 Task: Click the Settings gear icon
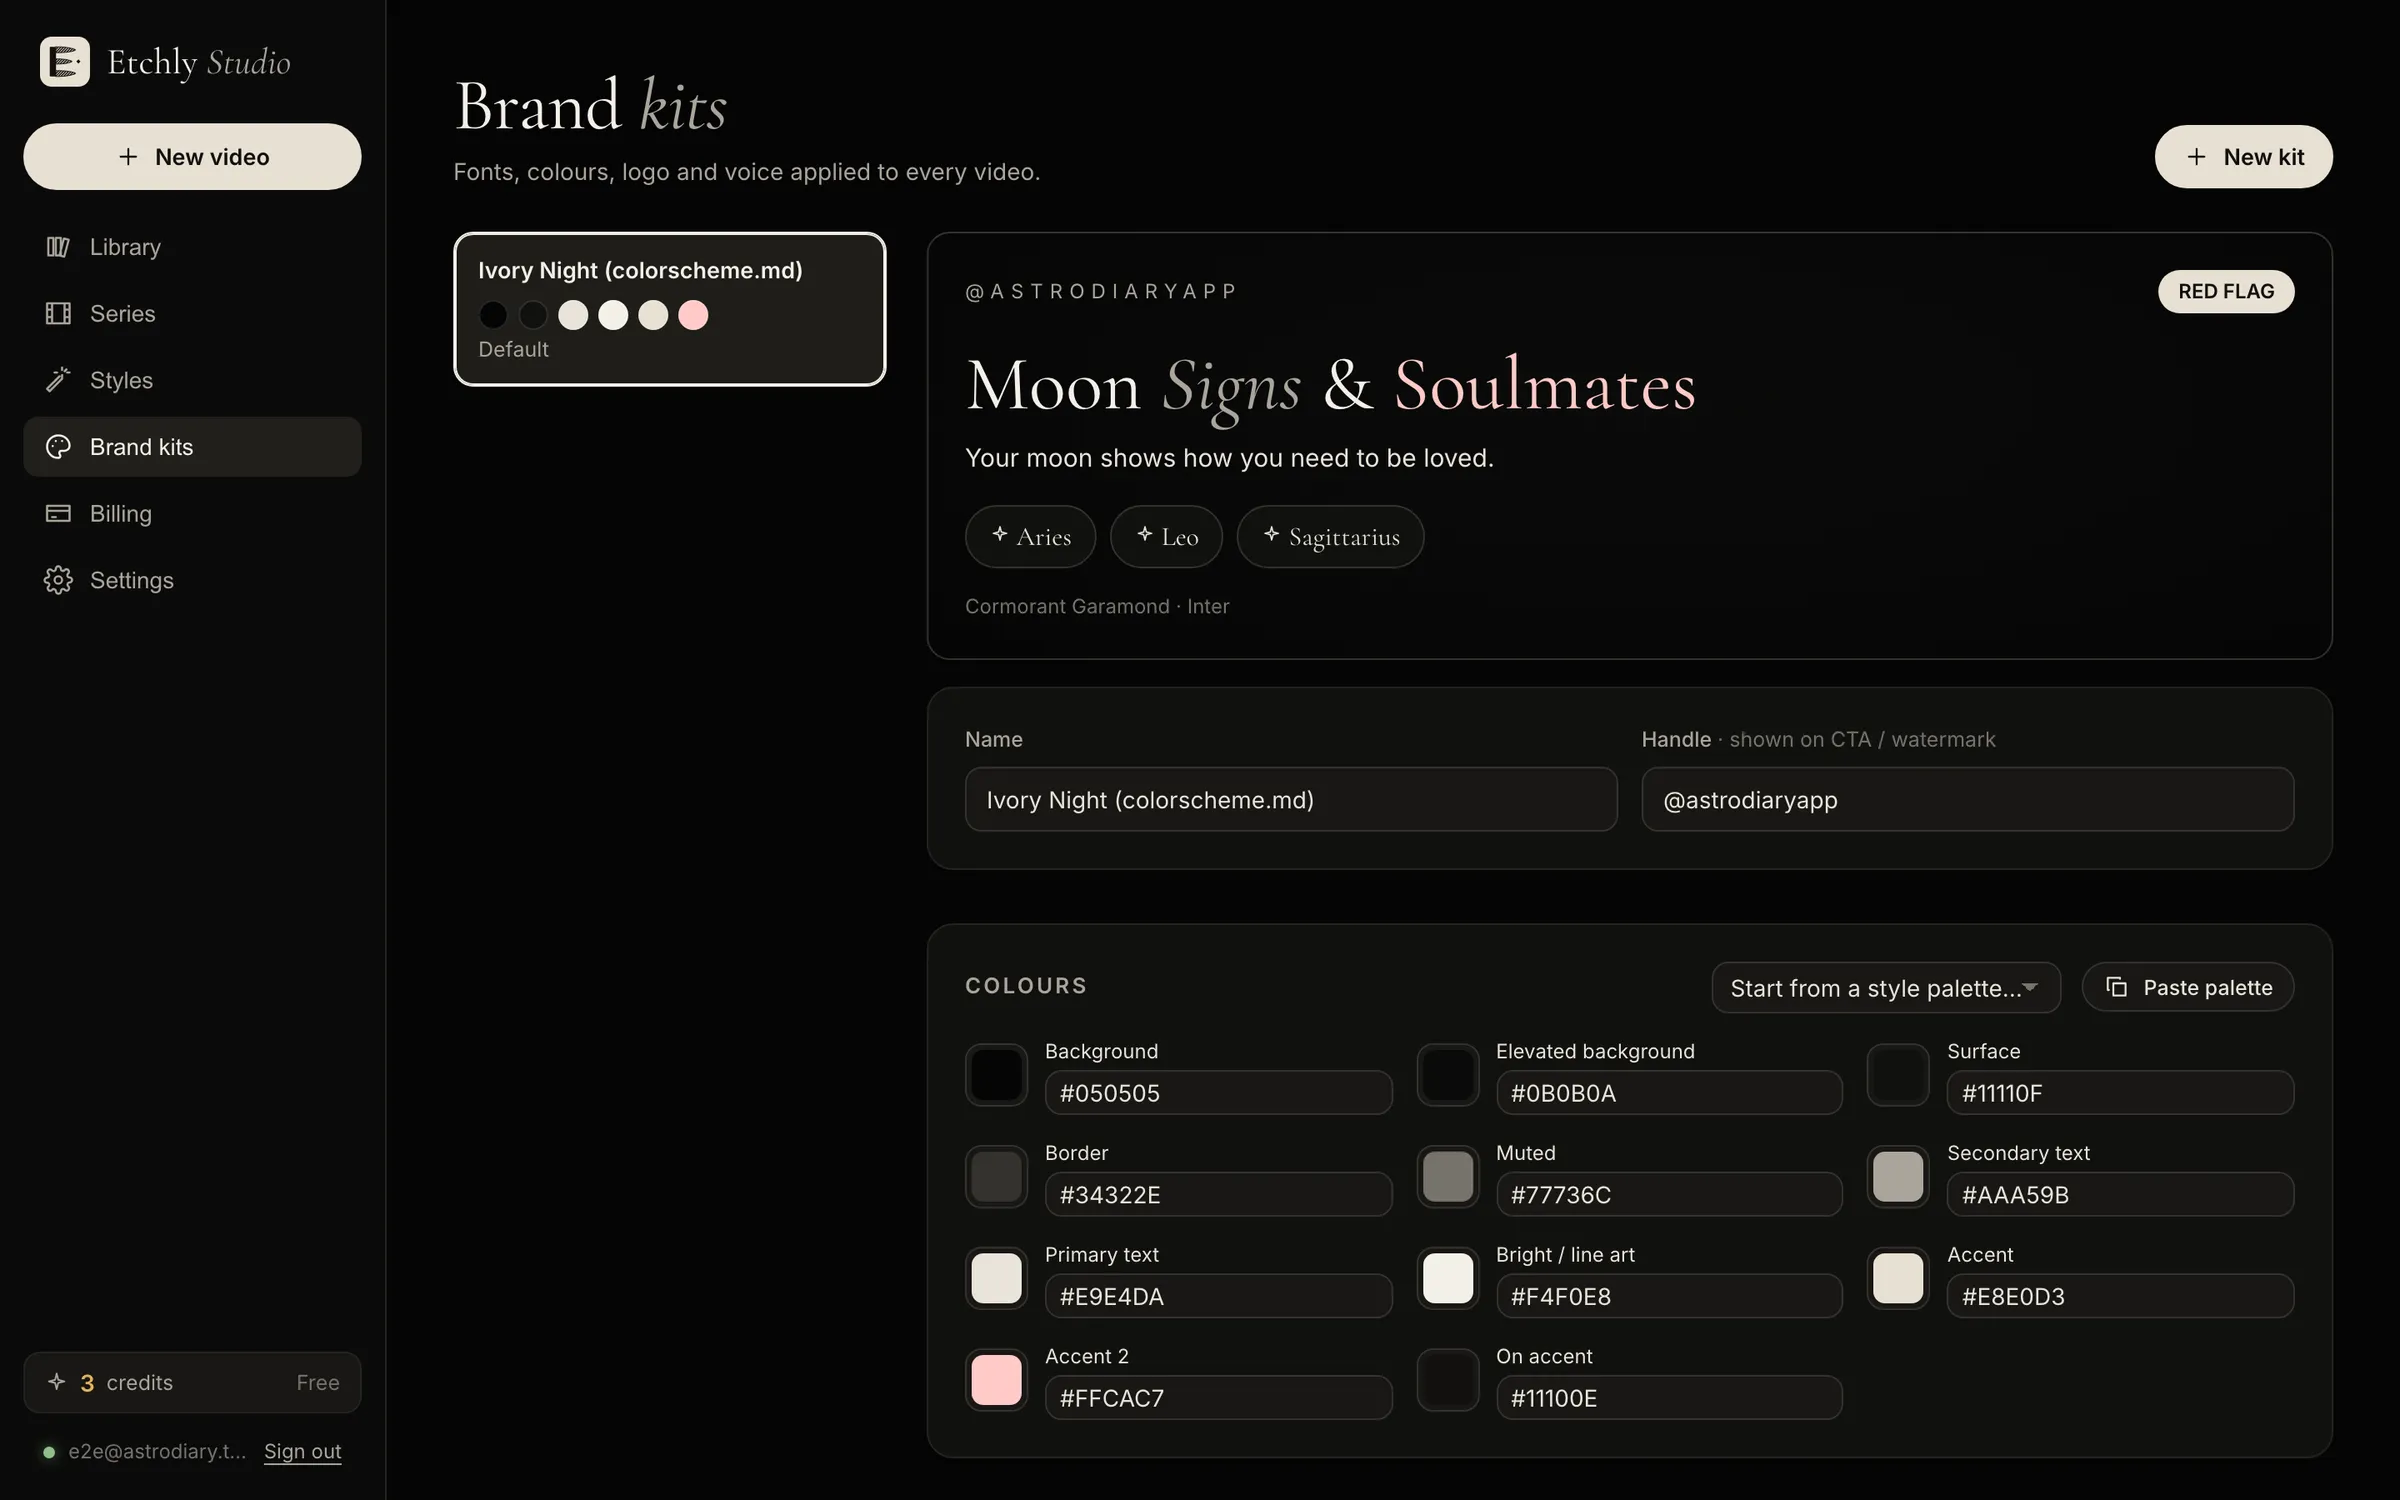[x=58, y=580]
